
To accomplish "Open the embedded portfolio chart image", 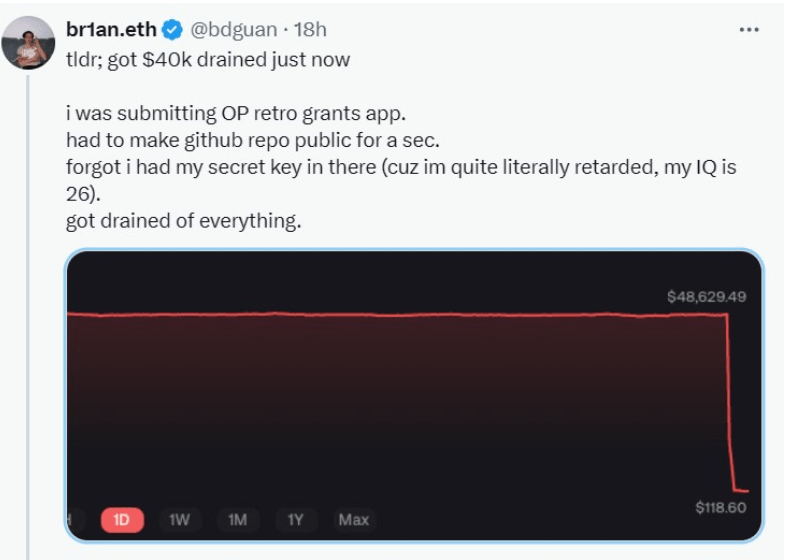I will click(x=414, y=395).
